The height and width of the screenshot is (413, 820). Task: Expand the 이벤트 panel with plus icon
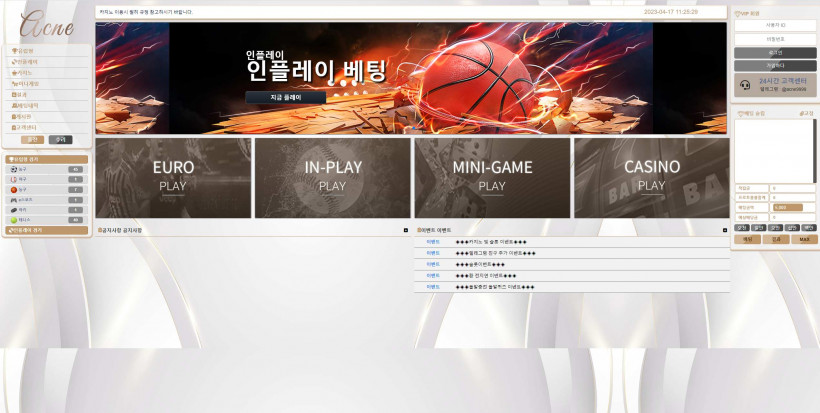coord(725,230)
